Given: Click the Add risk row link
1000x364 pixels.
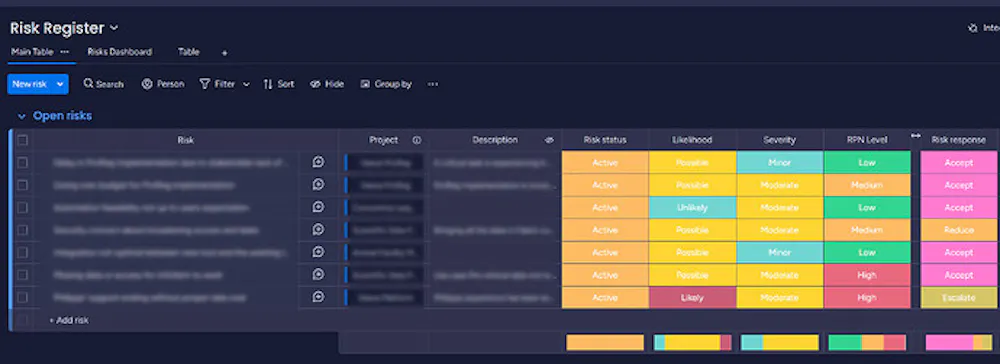Looking at the screenshot, I should pos(69,321).
